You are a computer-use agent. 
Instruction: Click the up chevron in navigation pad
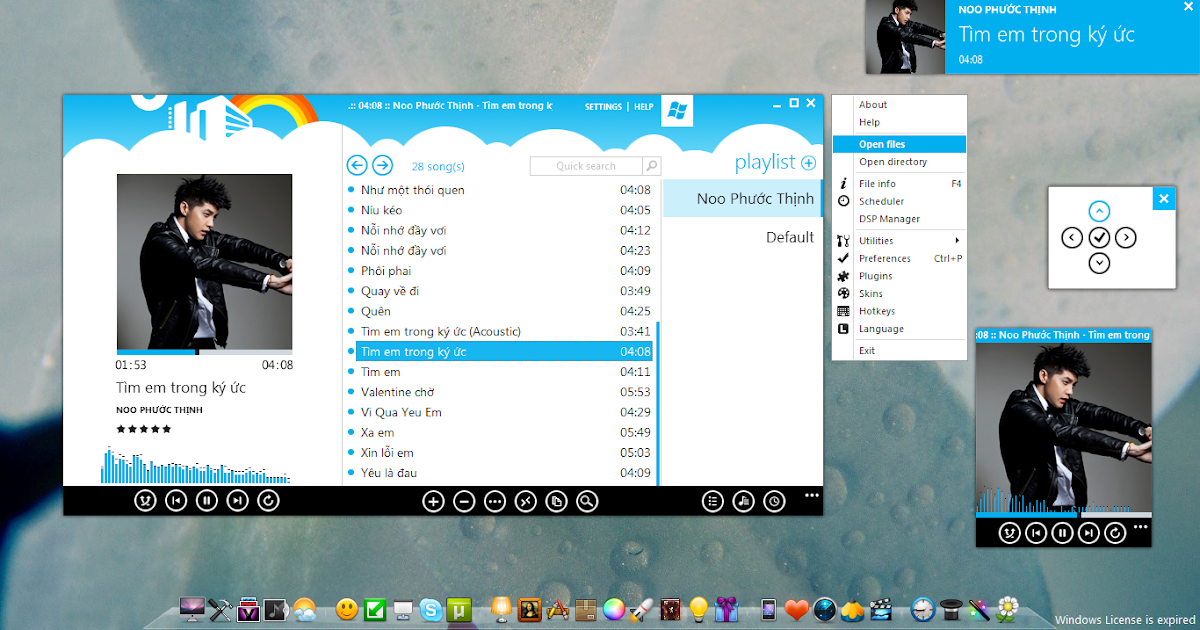1099,211
